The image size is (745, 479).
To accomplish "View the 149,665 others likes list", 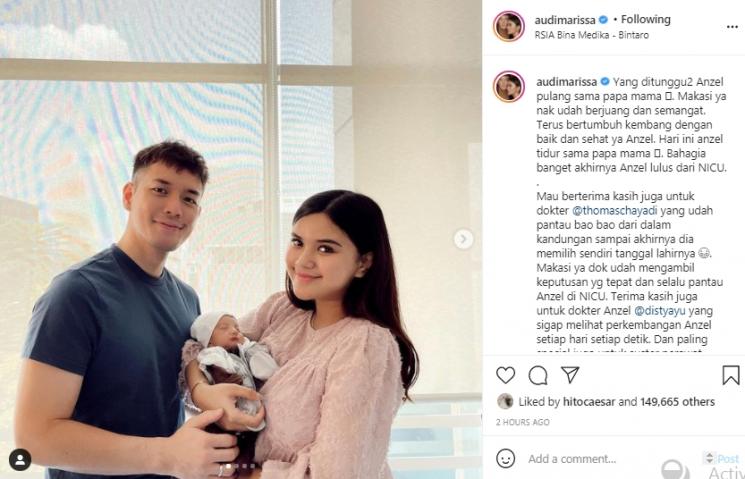I will click(677, 402).
